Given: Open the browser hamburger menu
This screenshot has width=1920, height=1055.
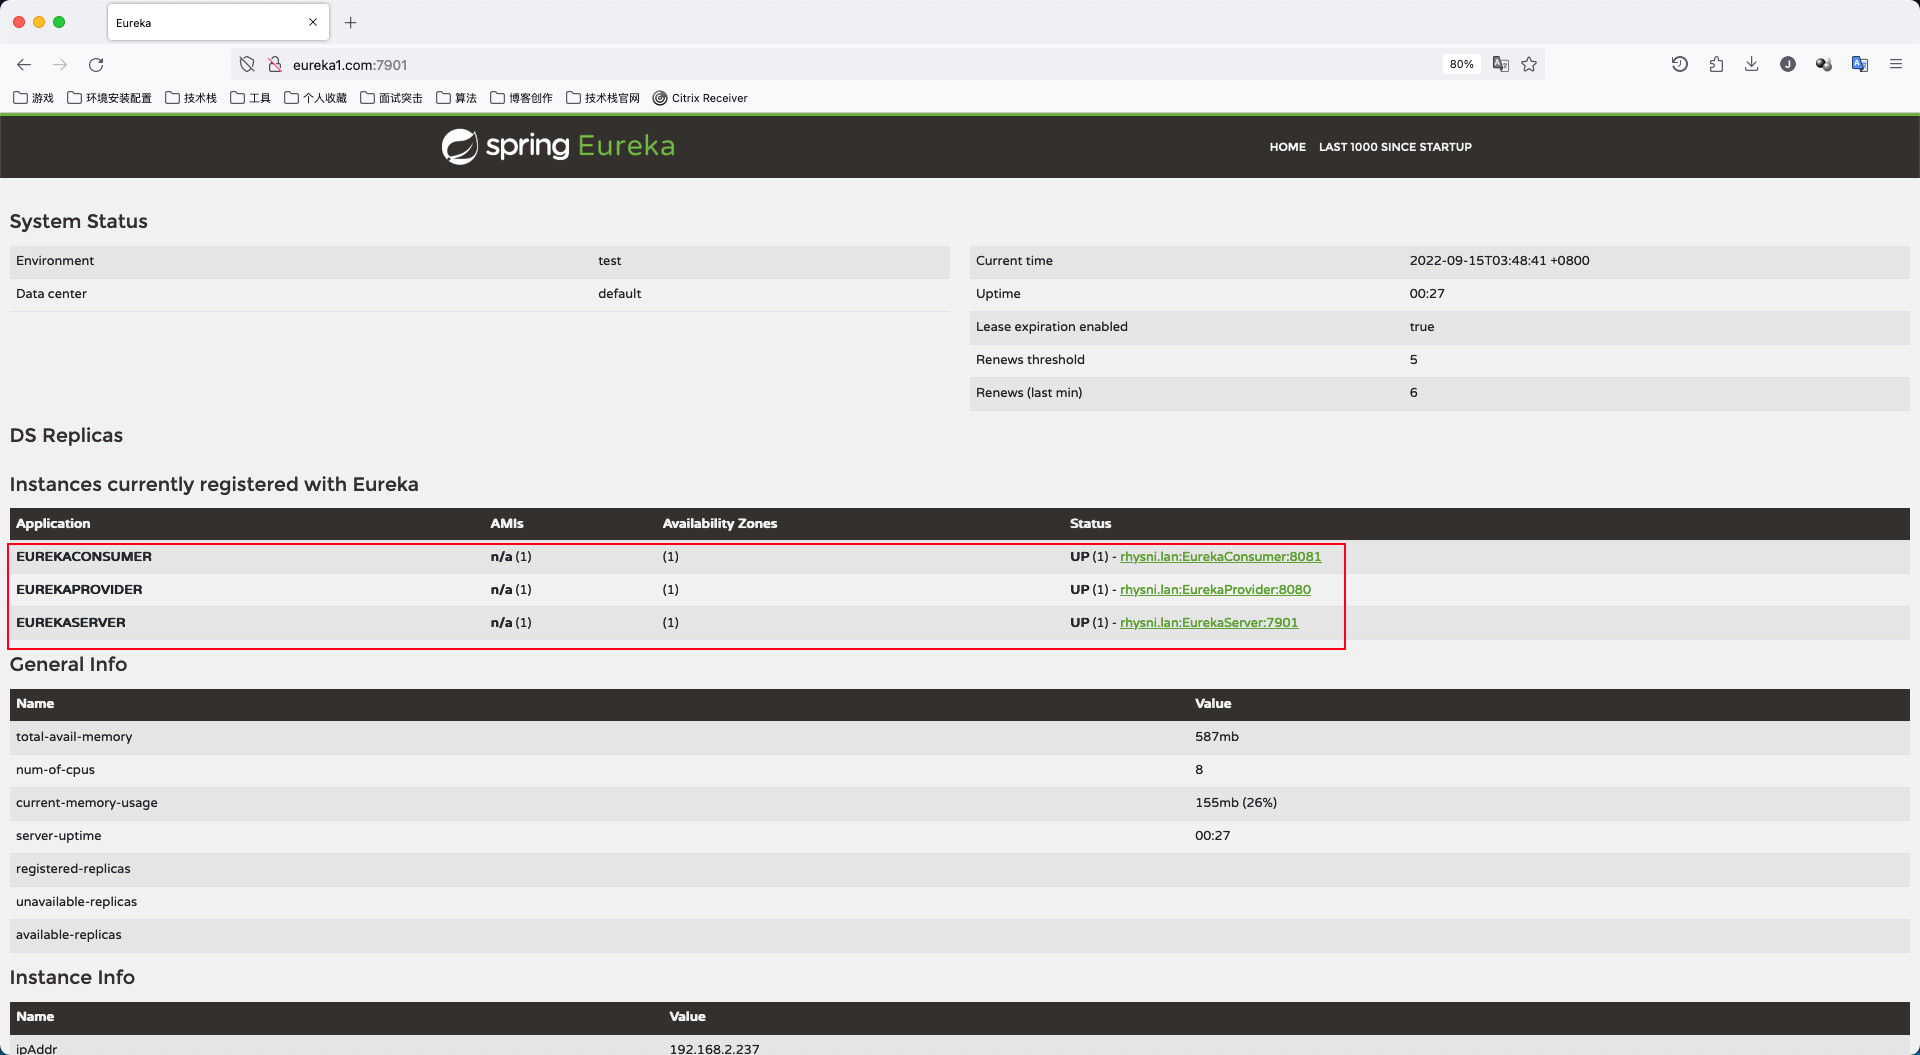Looking at the screenshot, I should 1896,64.
